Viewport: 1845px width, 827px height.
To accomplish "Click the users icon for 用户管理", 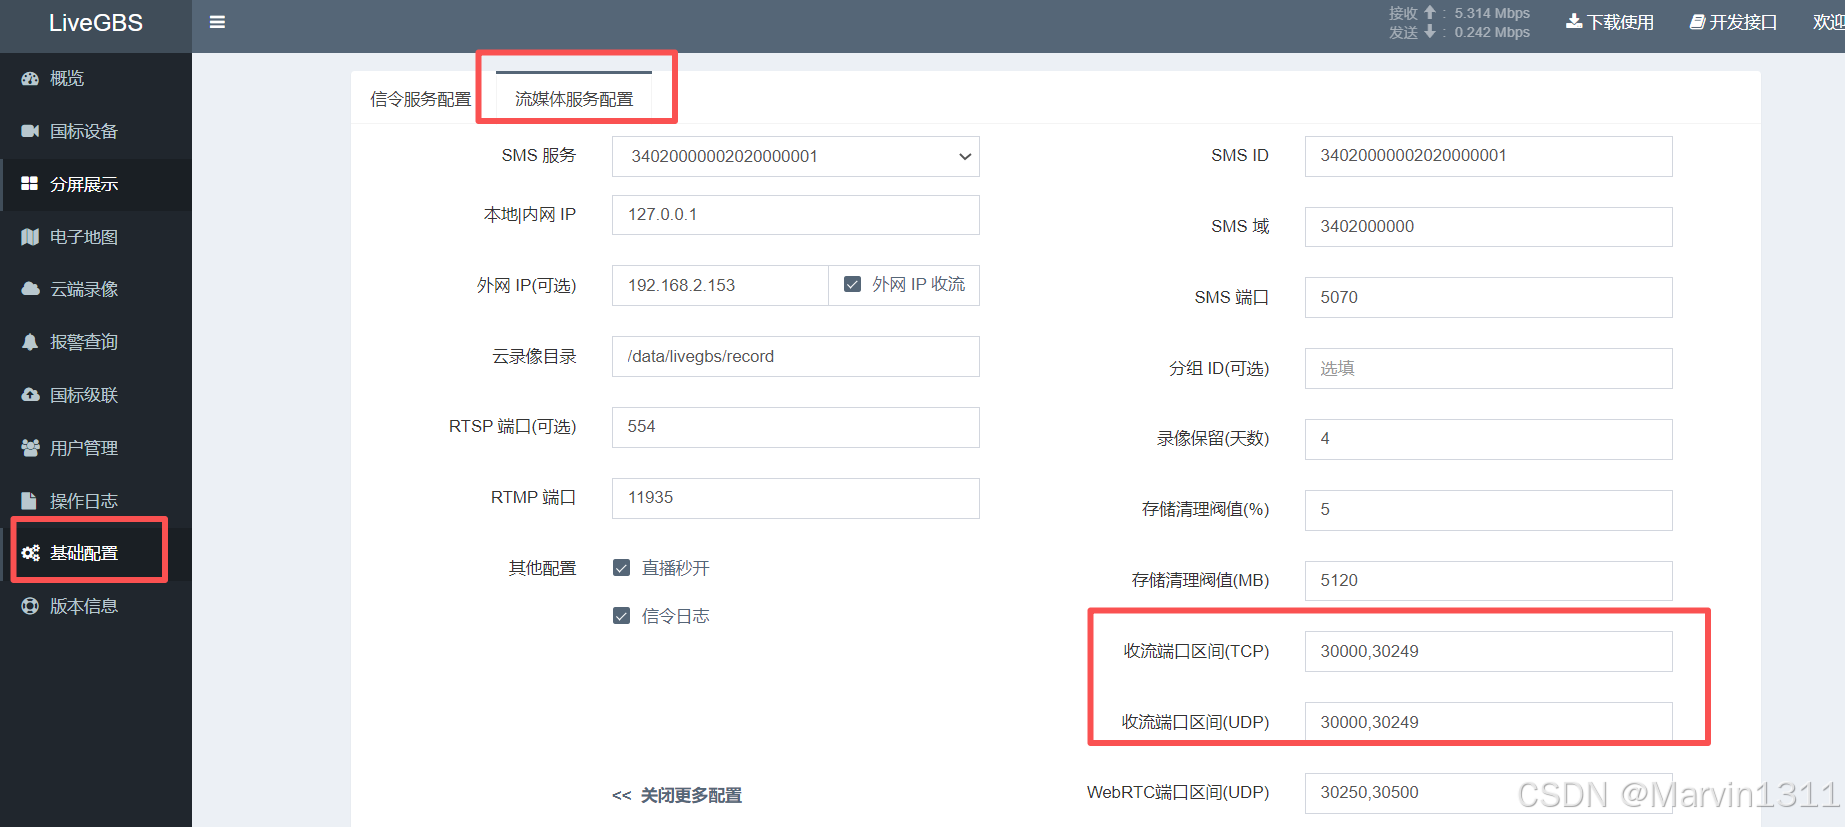I will click(30, 448).
